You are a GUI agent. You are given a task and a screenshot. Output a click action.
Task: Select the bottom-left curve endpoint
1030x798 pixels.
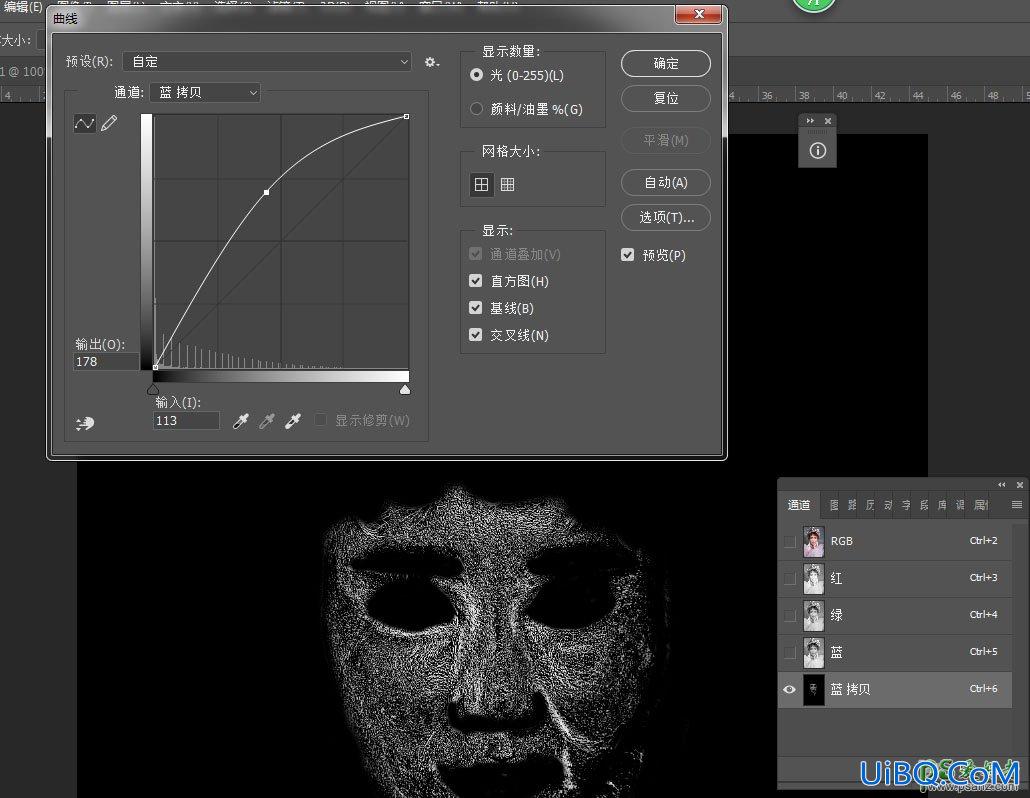tap(155, 367)
